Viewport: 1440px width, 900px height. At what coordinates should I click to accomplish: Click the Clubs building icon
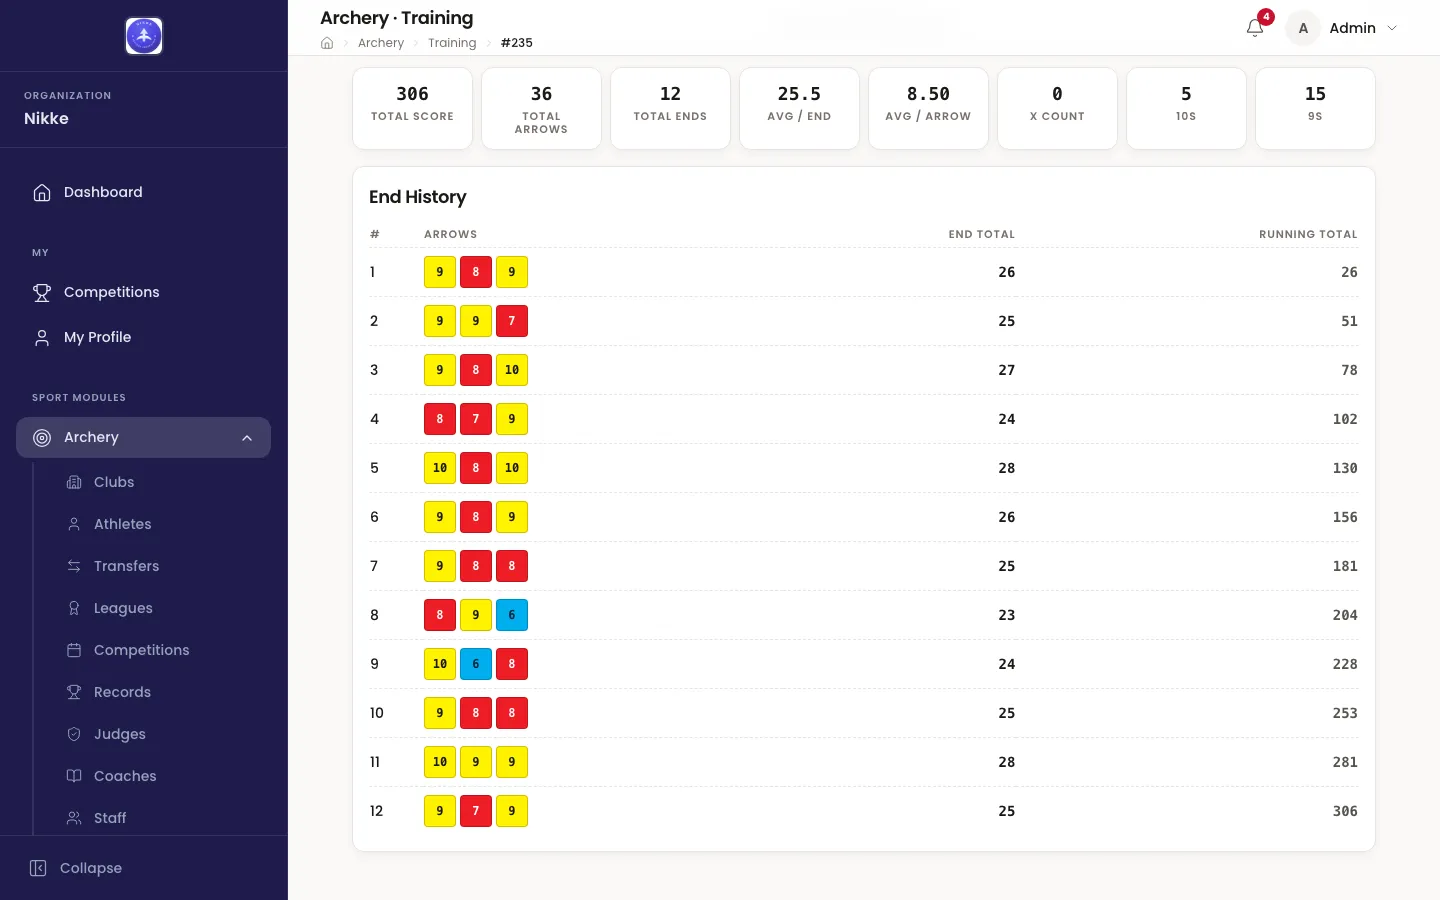[74, 482]
